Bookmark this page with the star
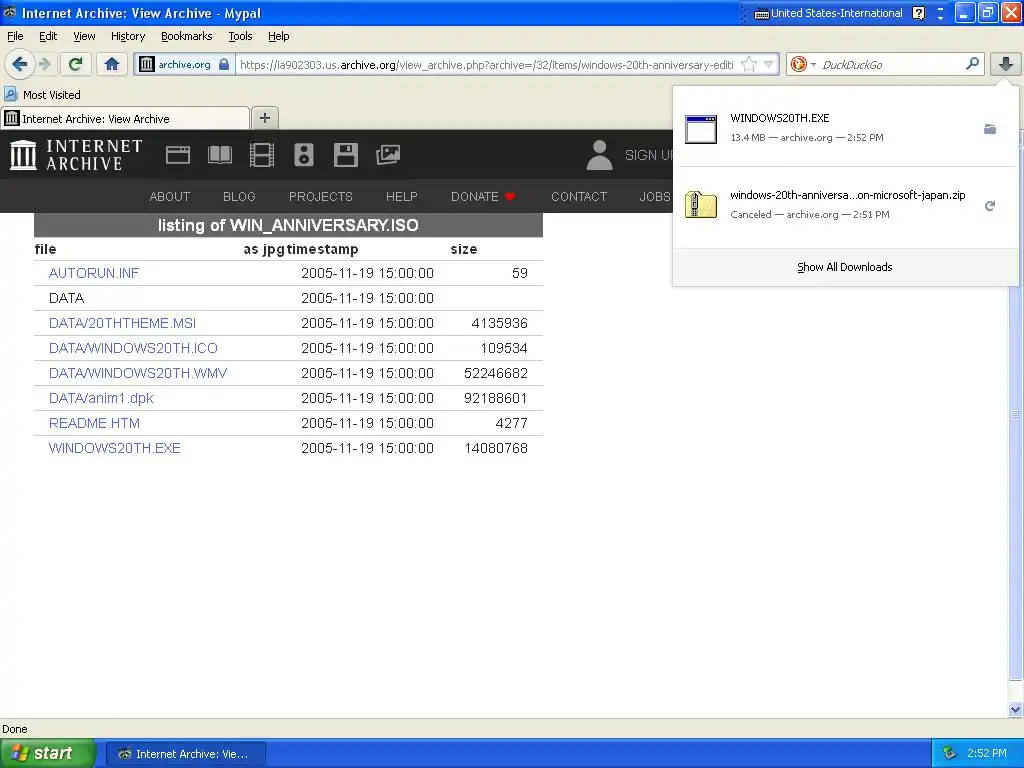Screen dimensions: 1024x768 pyautogui.click(x=749, y=64)
